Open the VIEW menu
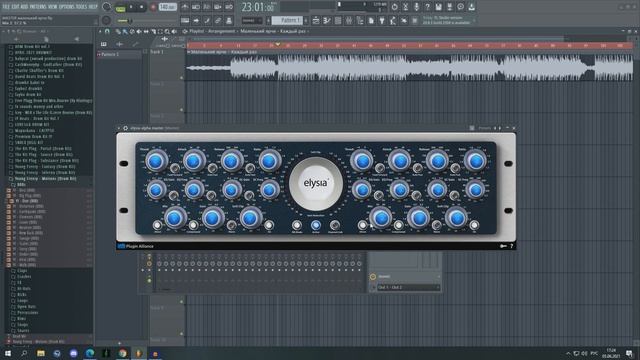 (53, 7)
